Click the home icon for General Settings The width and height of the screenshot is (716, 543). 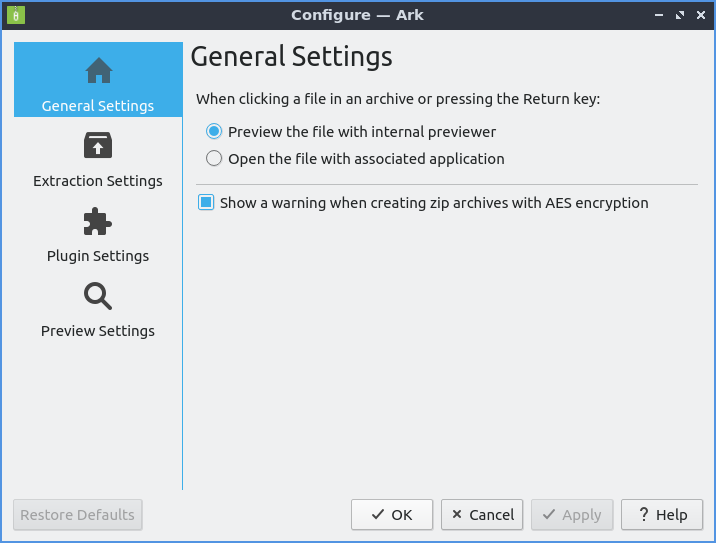coord(98,71)
